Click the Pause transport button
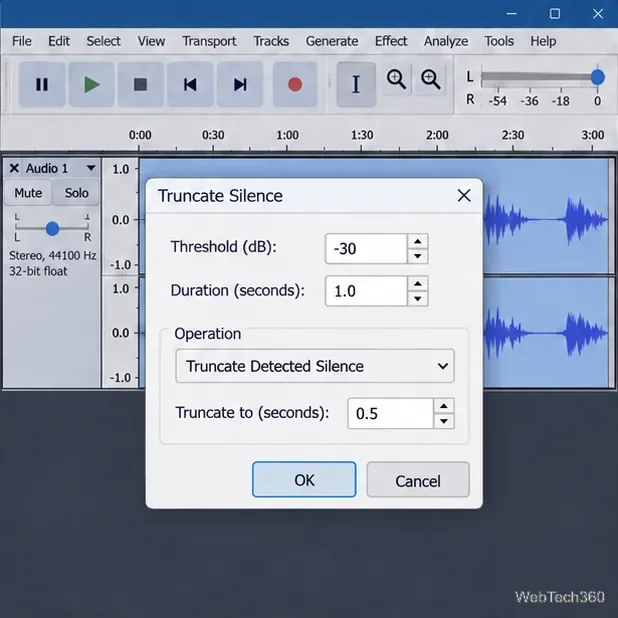 [x=42, y=84]
